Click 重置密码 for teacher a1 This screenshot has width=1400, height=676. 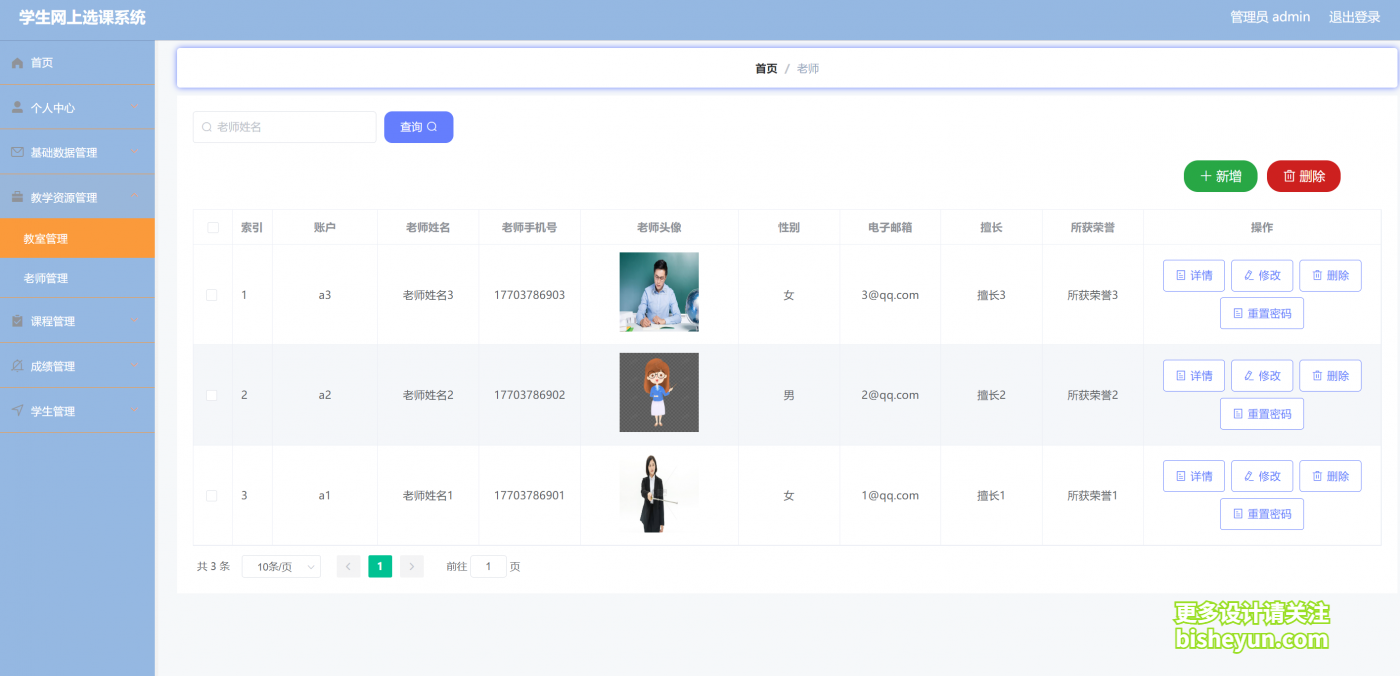(x=1262, y=514)
